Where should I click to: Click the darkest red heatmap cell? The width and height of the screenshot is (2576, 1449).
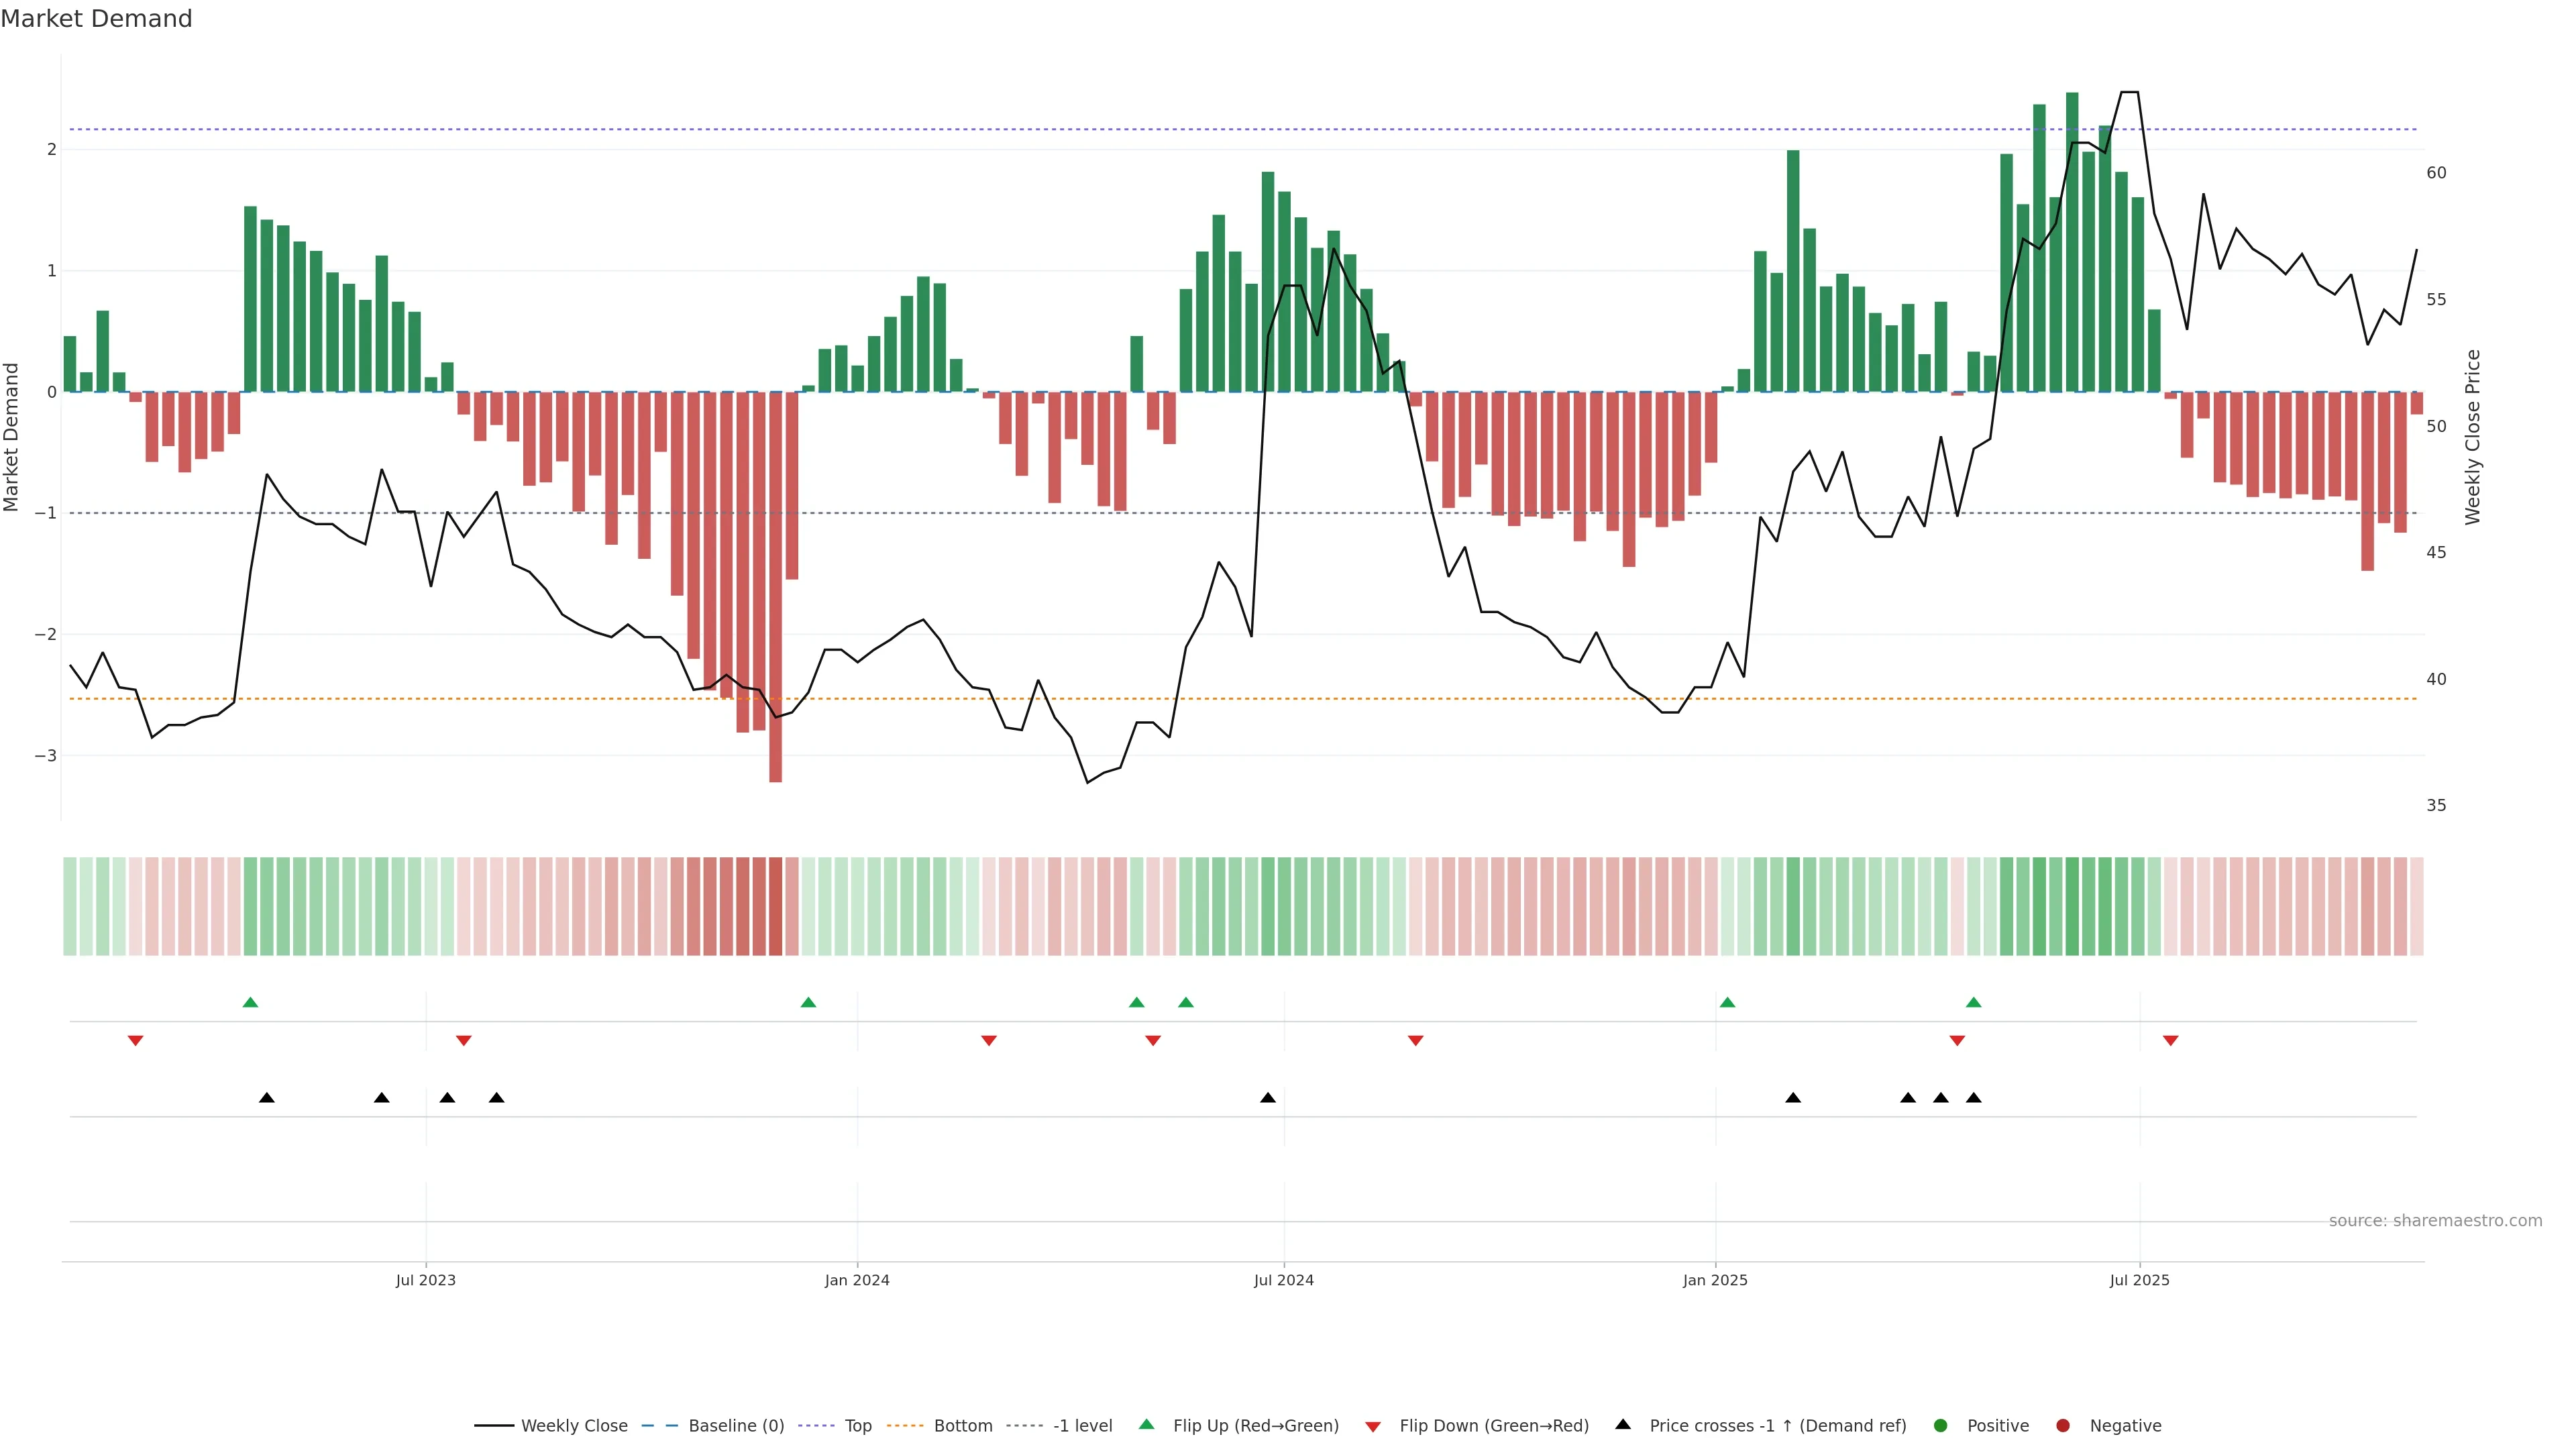point(775,906)
